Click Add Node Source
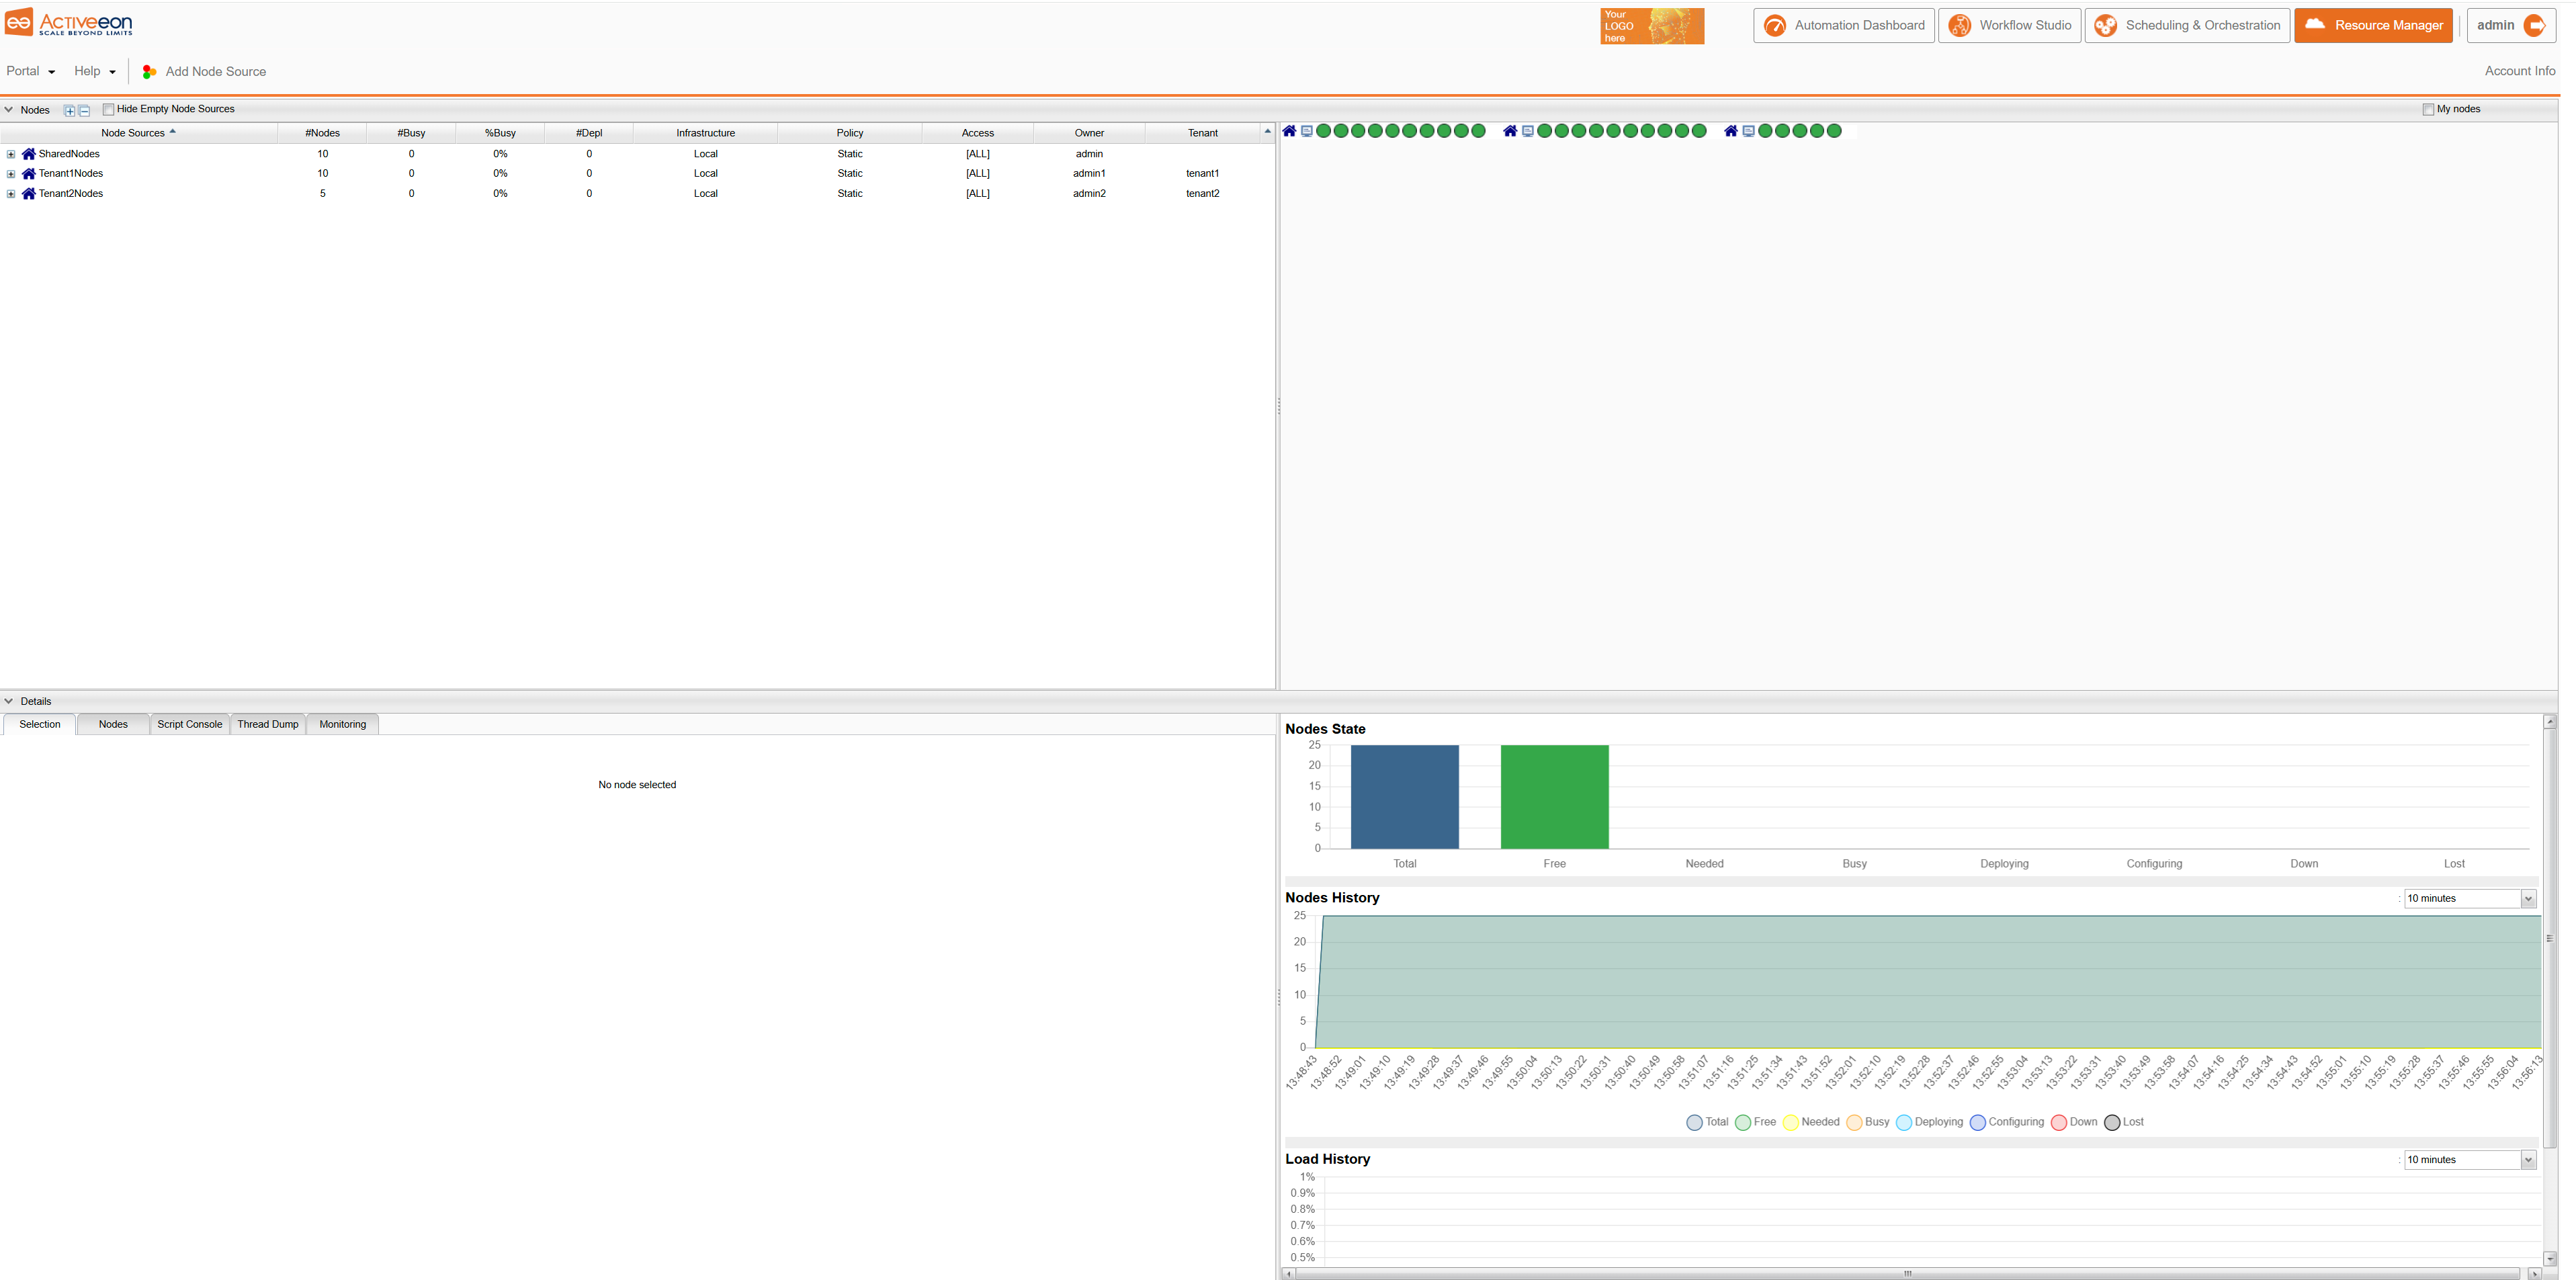The width and height of the screenshot is (2576, 1280). pos(204,71)
